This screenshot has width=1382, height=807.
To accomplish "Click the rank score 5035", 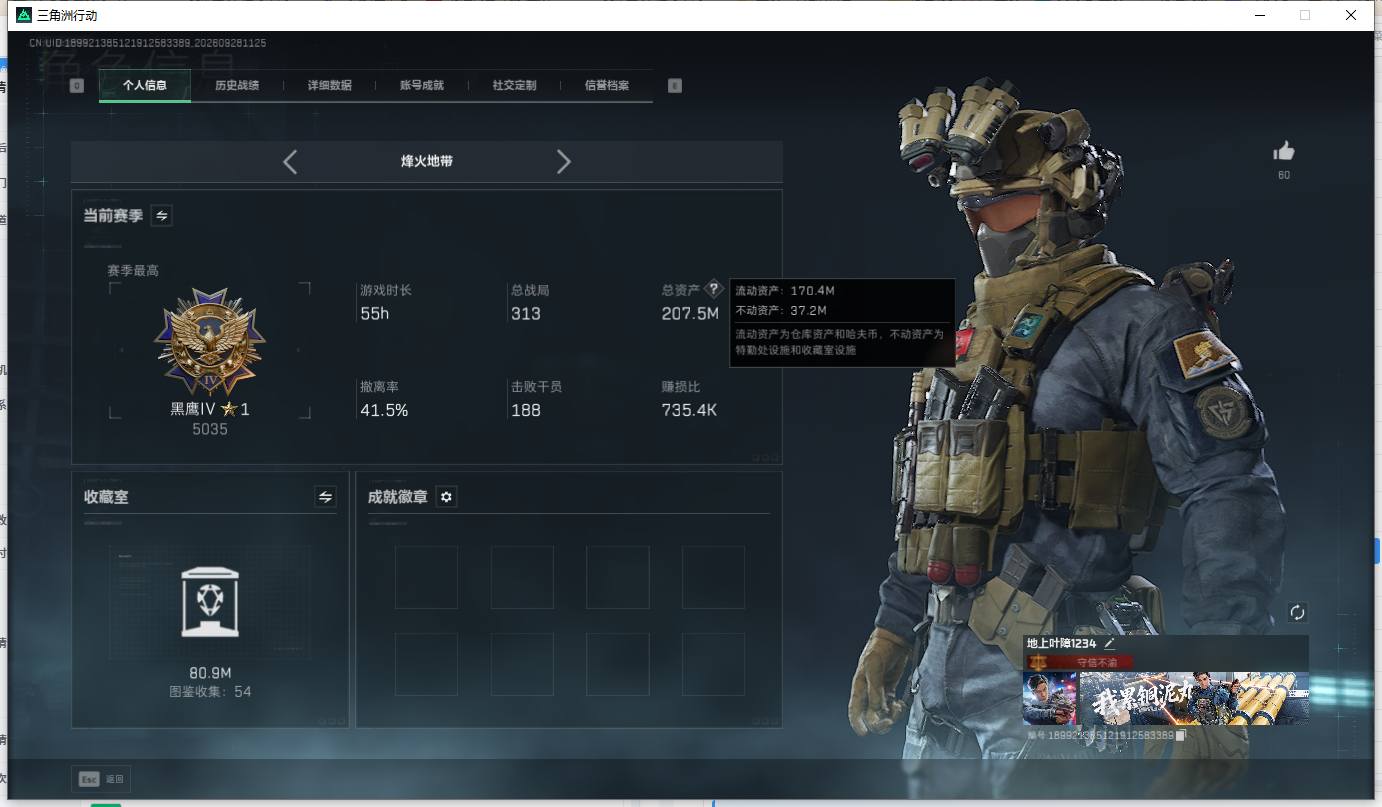I will tap(210, 429).
